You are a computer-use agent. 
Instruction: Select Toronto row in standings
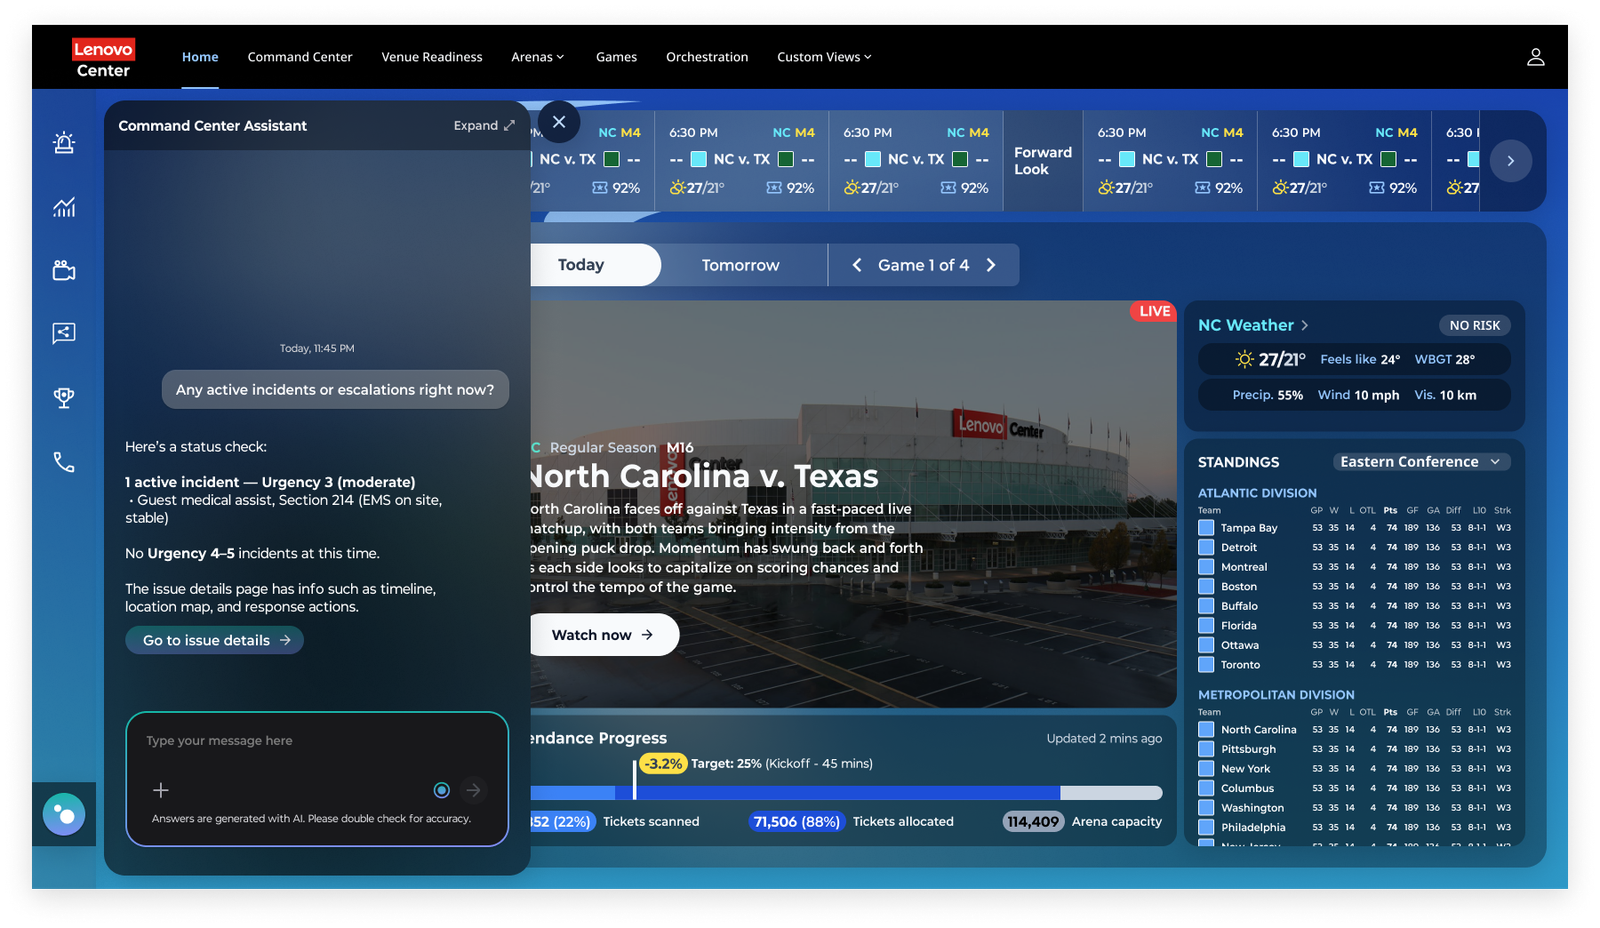click(x=1355, y=665)
